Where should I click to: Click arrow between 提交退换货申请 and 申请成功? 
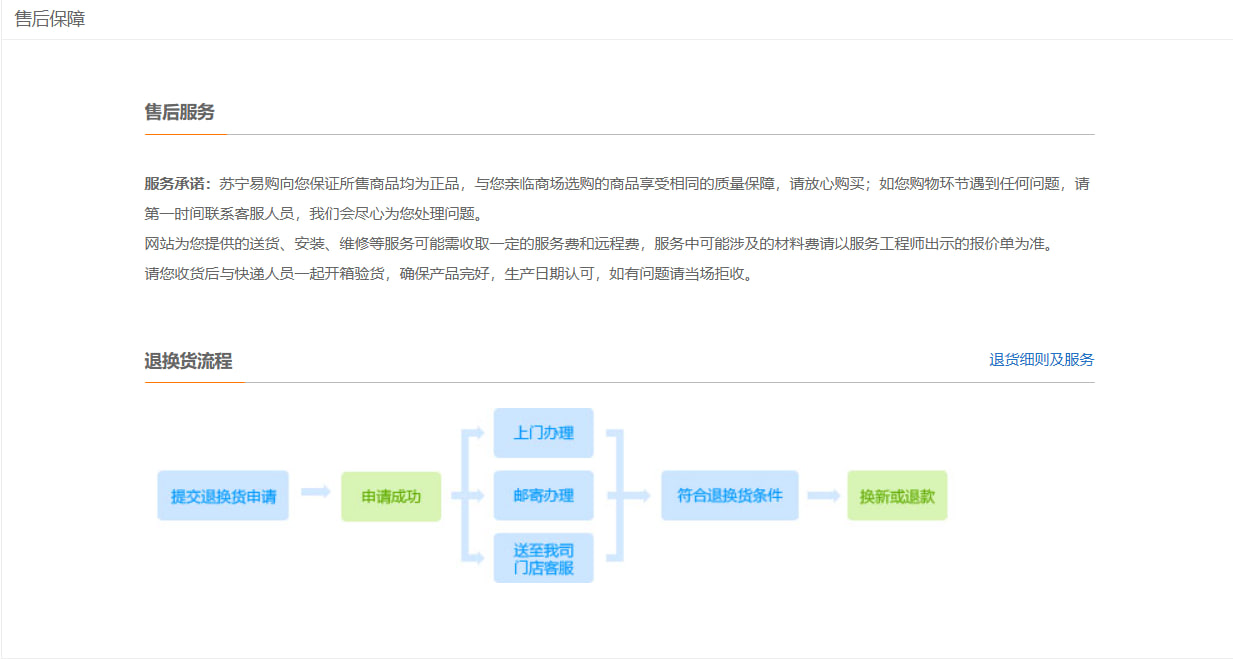tap(315, 491)
